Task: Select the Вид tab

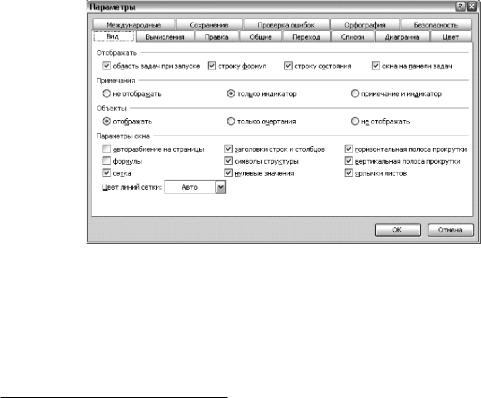Action: (113, 36)
